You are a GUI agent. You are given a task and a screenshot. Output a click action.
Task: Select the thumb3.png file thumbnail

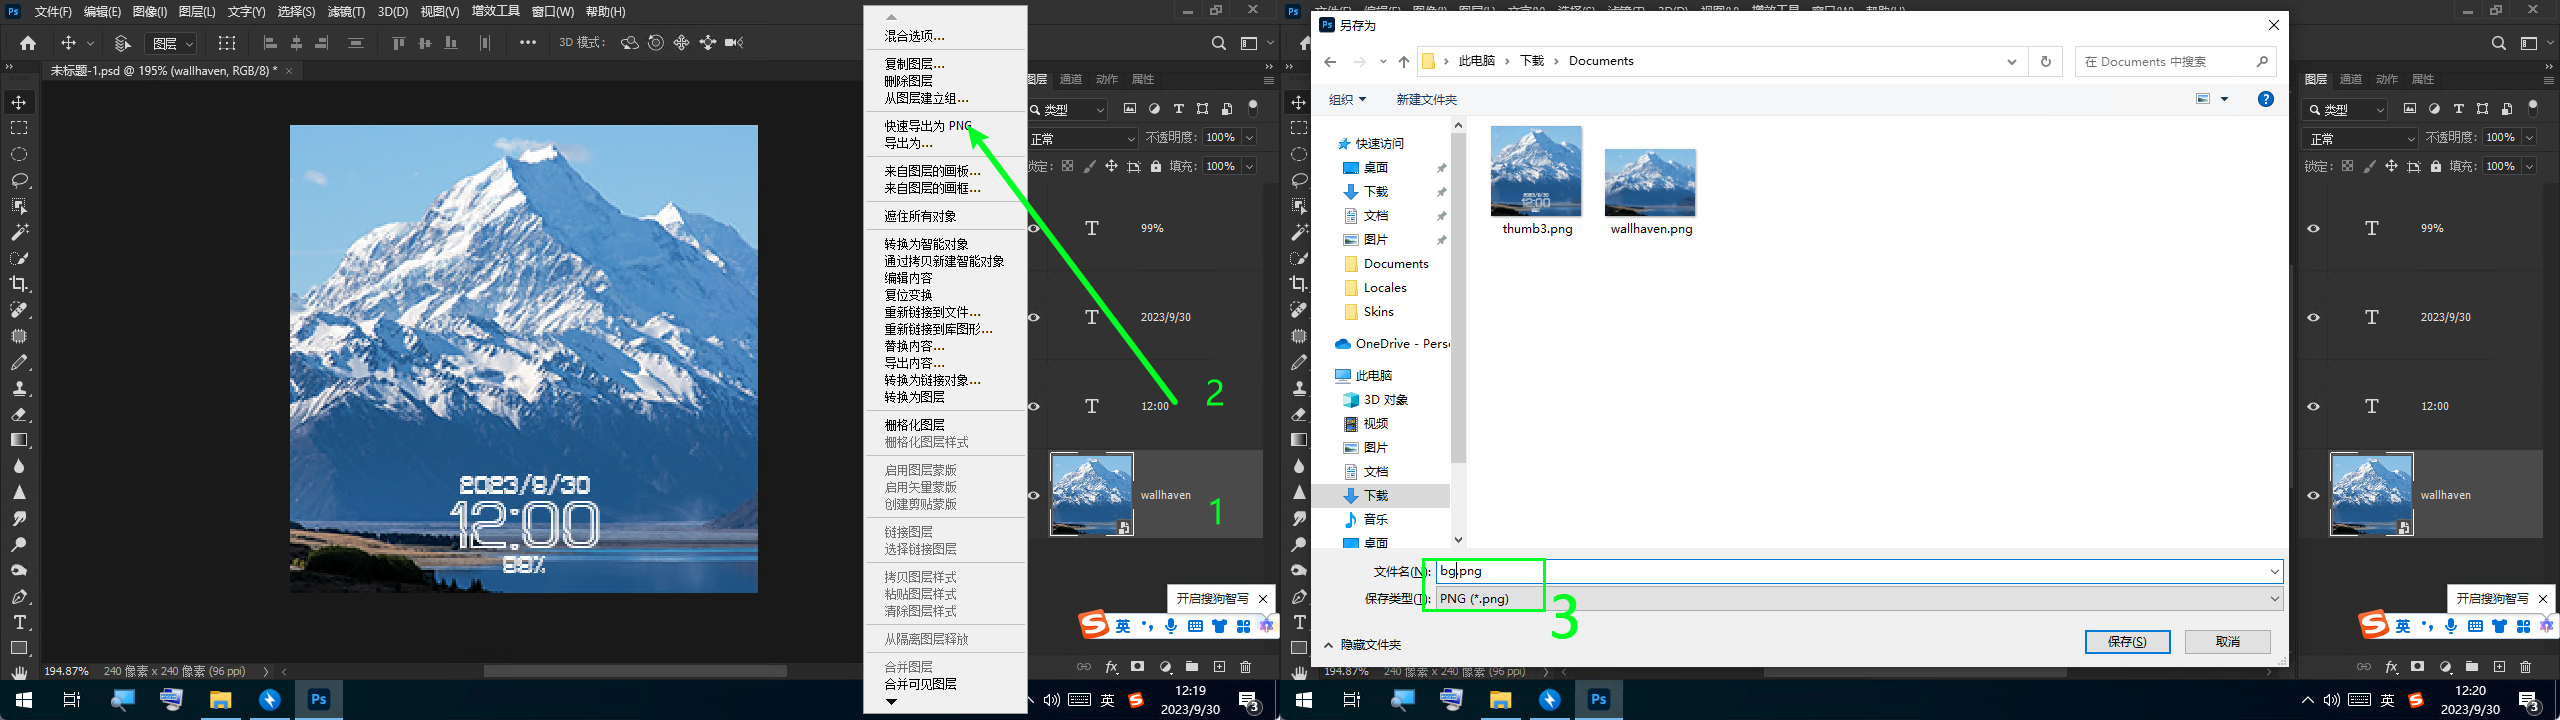(1536, 172)
